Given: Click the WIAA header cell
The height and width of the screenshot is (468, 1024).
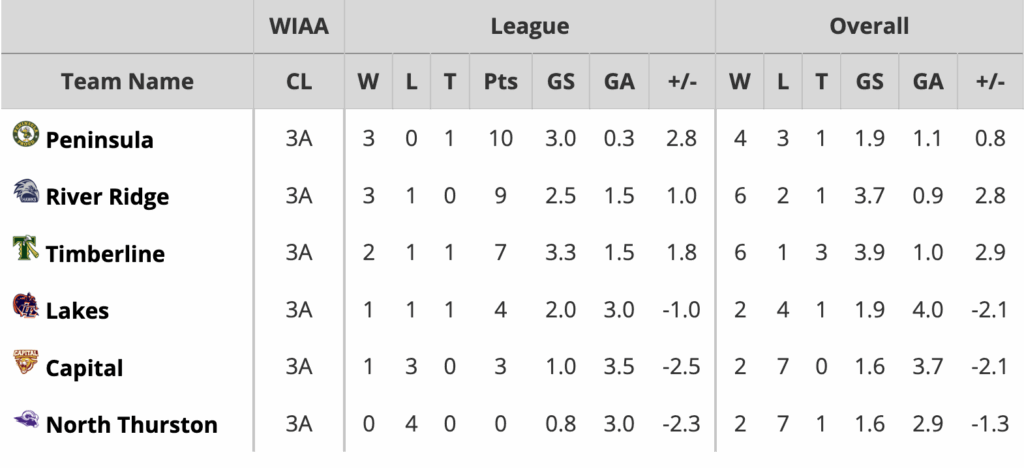Looking at the screenshot, I should tap(299, 27).
